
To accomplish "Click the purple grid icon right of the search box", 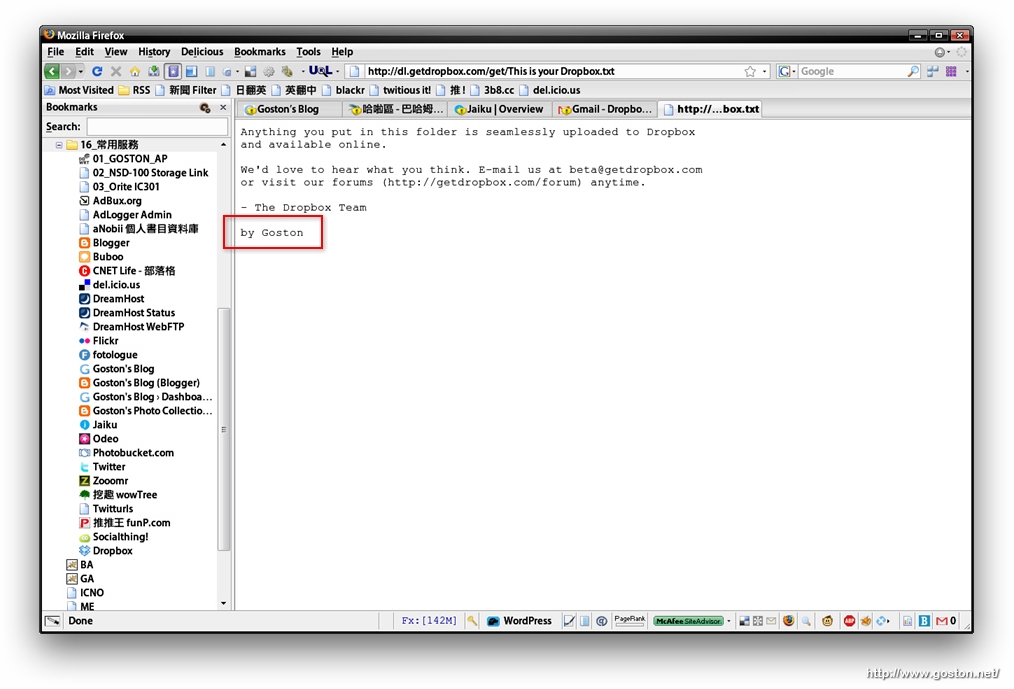I will click(x=951, y=71).
